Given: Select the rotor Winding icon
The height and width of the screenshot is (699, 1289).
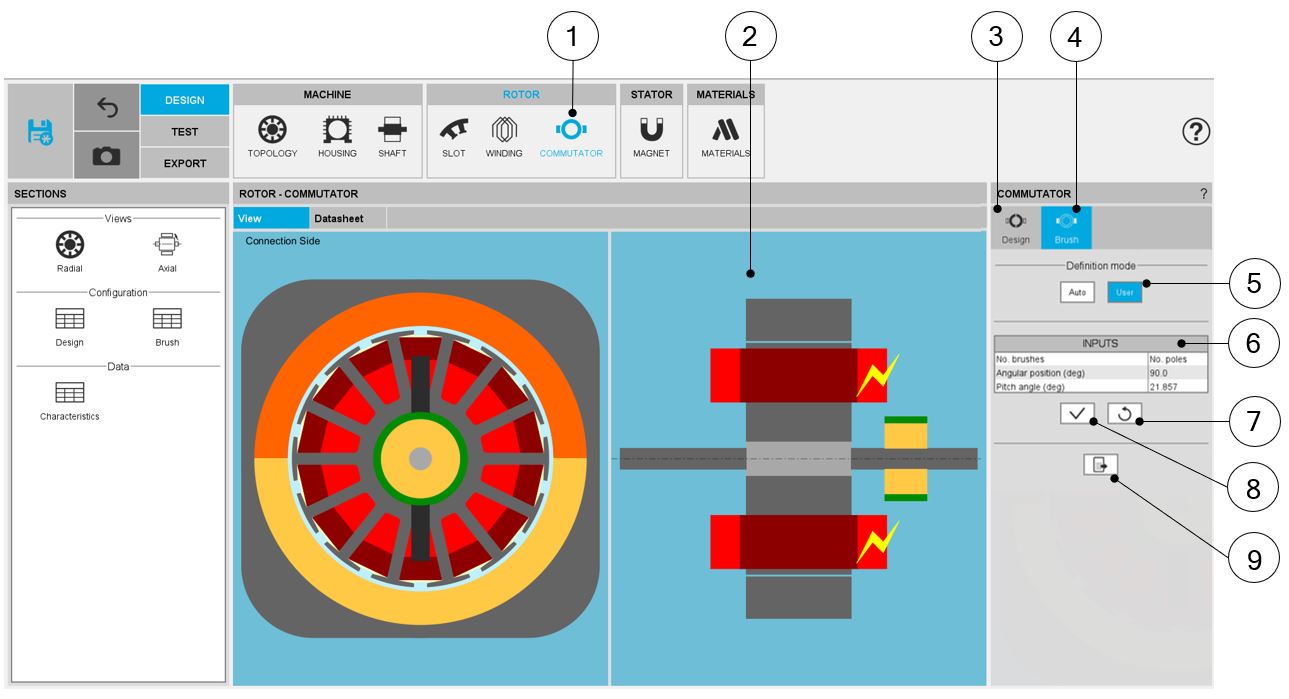Looking at the screenshot, I should point(504,137).
